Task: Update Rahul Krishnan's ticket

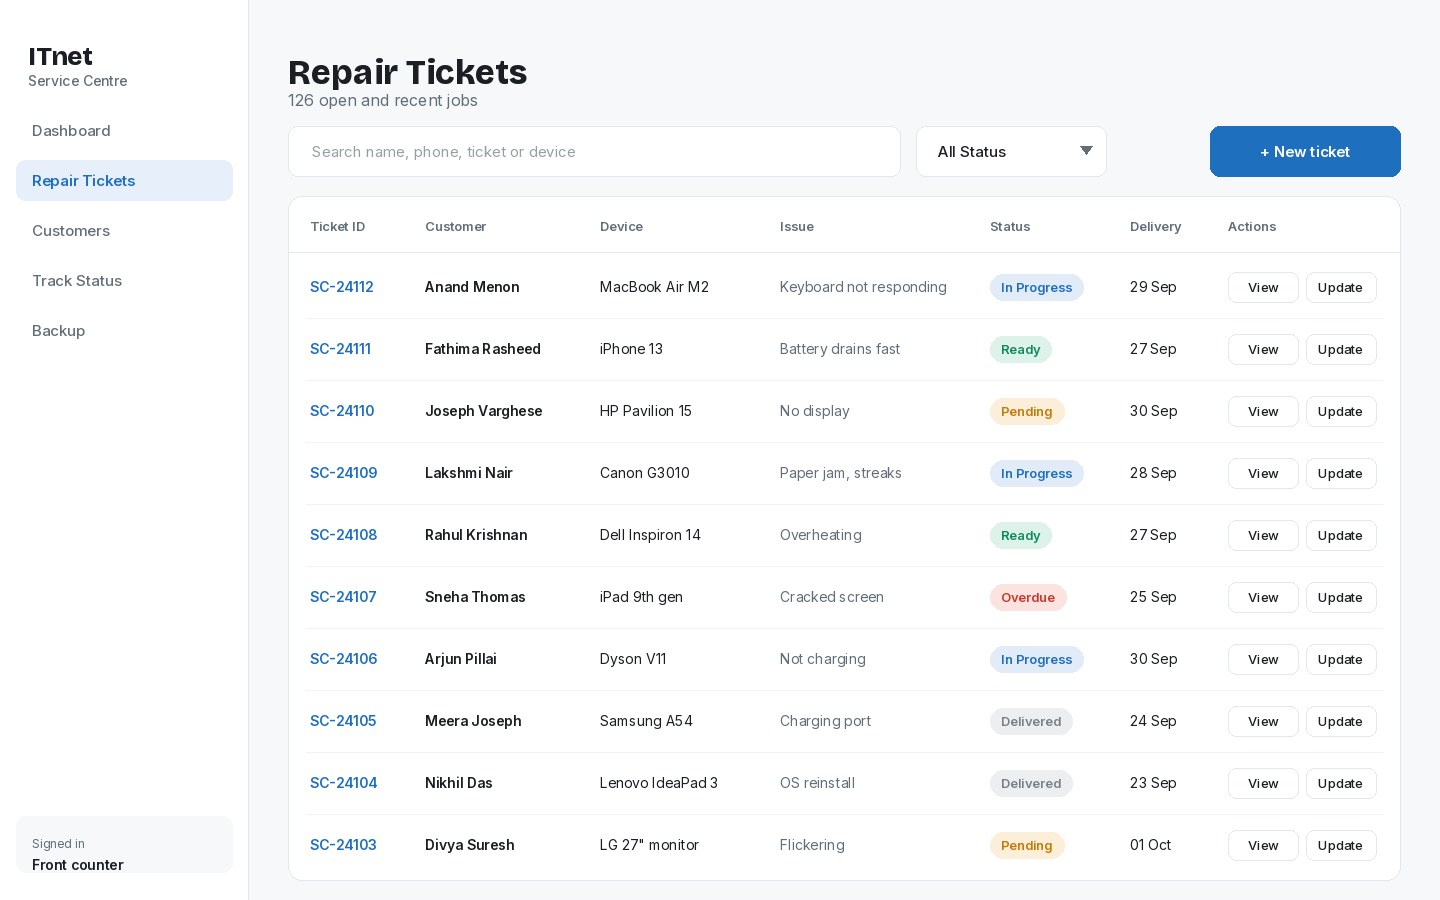Action: 1341,535
